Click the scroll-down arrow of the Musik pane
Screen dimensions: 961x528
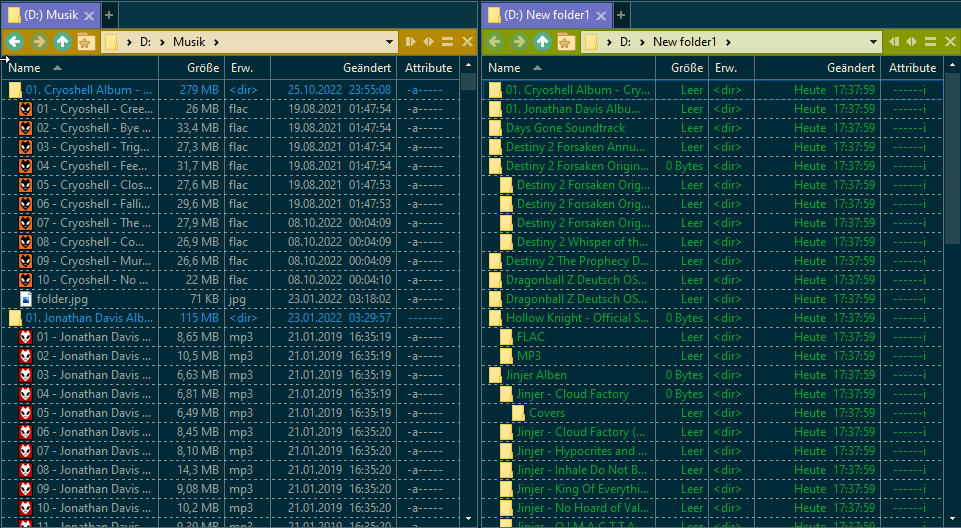(469, 518)
